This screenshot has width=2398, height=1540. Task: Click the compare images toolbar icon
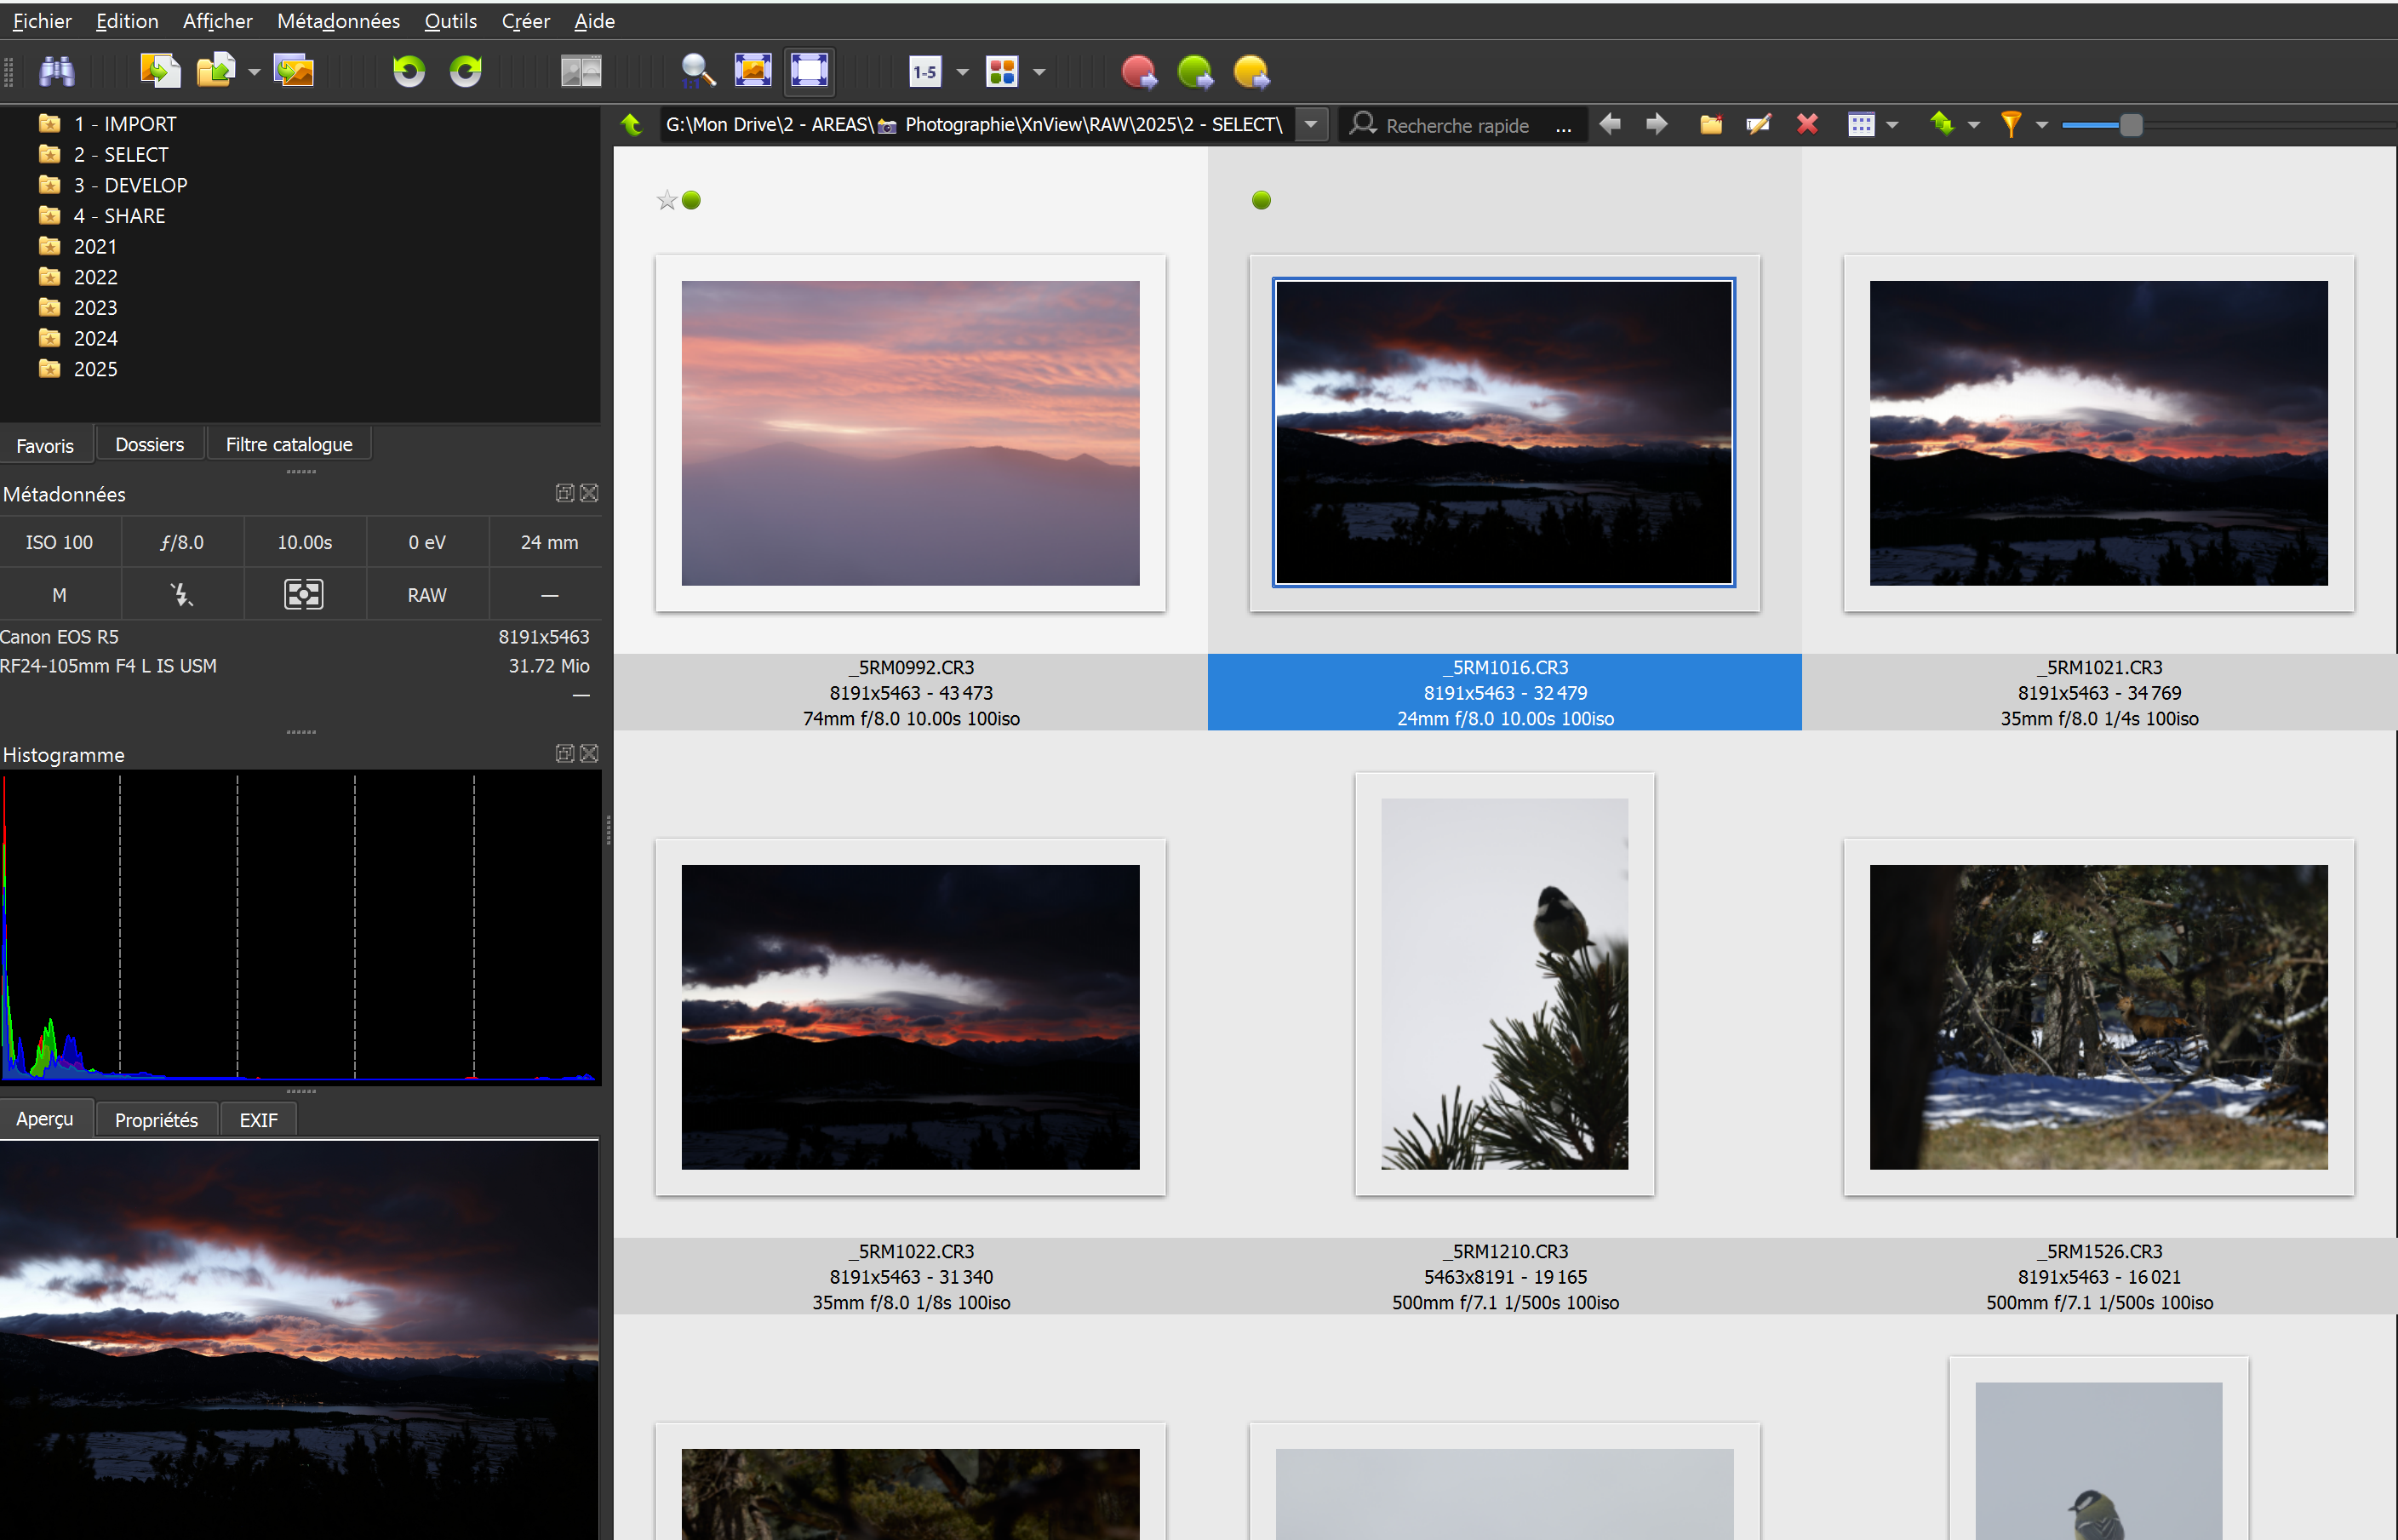[581, 71]
